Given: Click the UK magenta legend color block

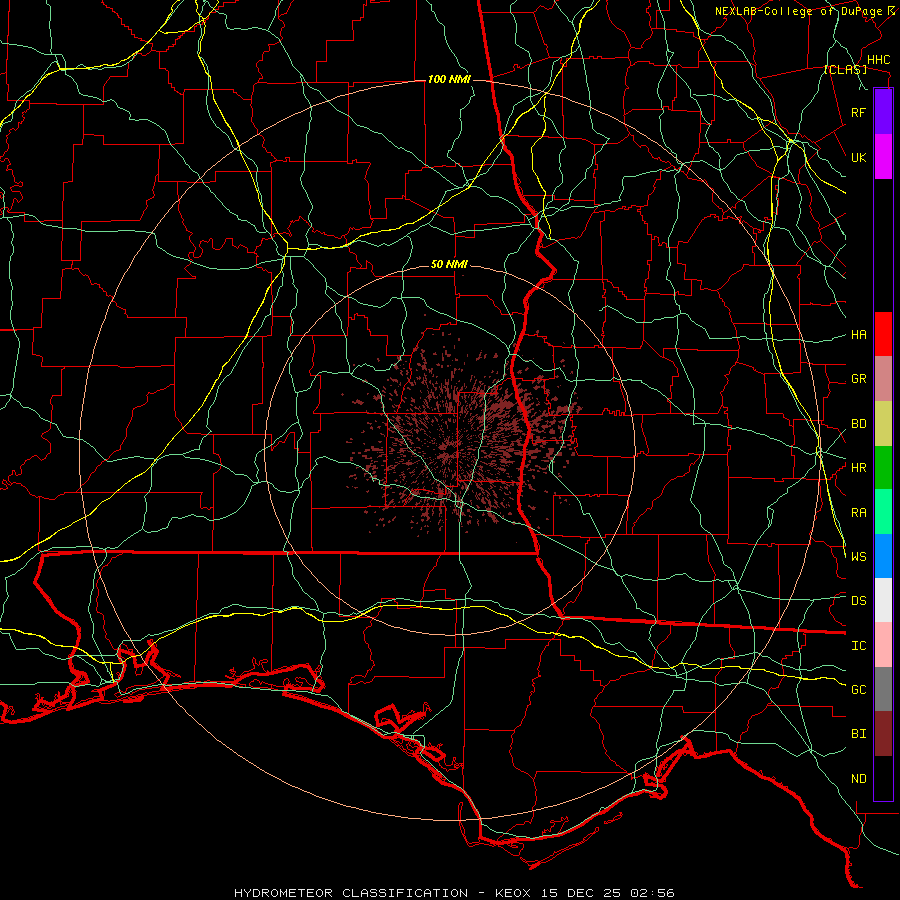Looking at the screenshot, I should click(883, 157).
